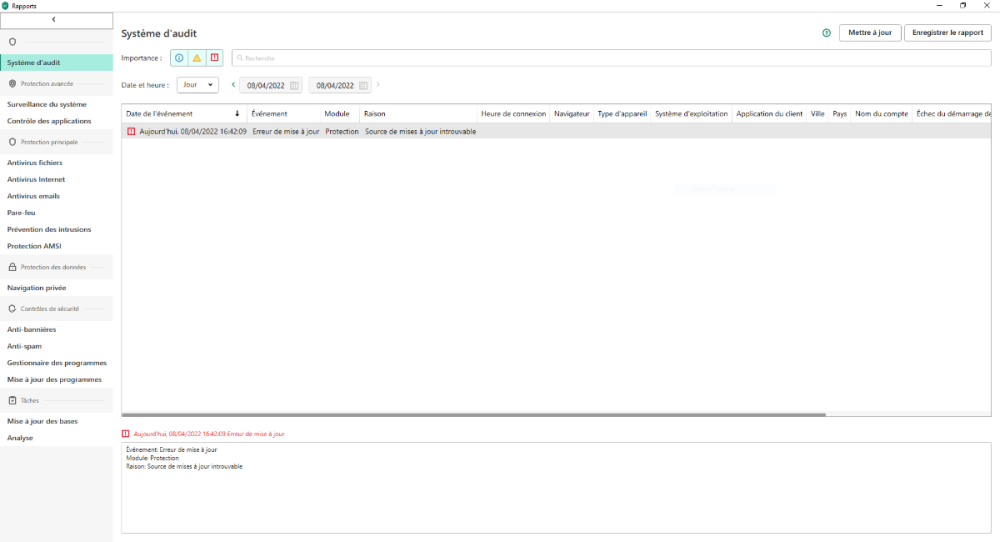Click the circle icon atop the sidebar

12,42
